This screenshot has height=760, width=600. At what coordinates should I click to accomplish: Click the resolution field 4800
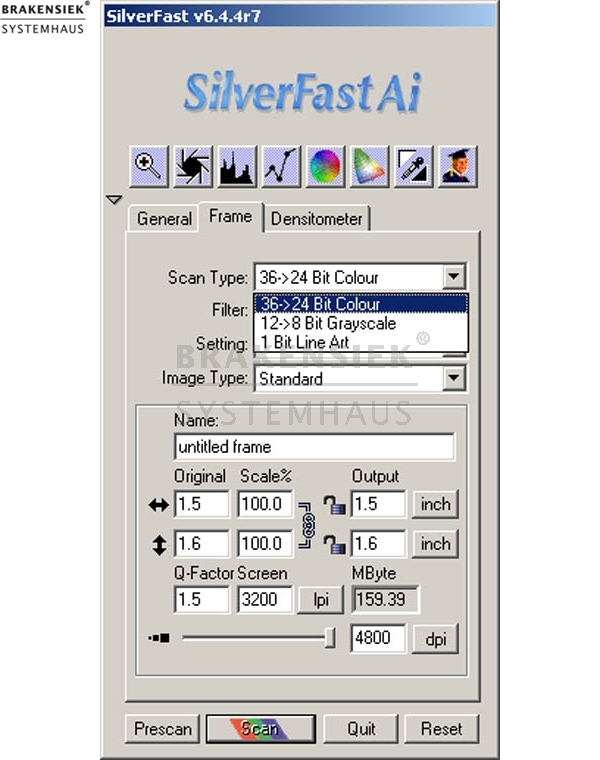click(378, 638)
